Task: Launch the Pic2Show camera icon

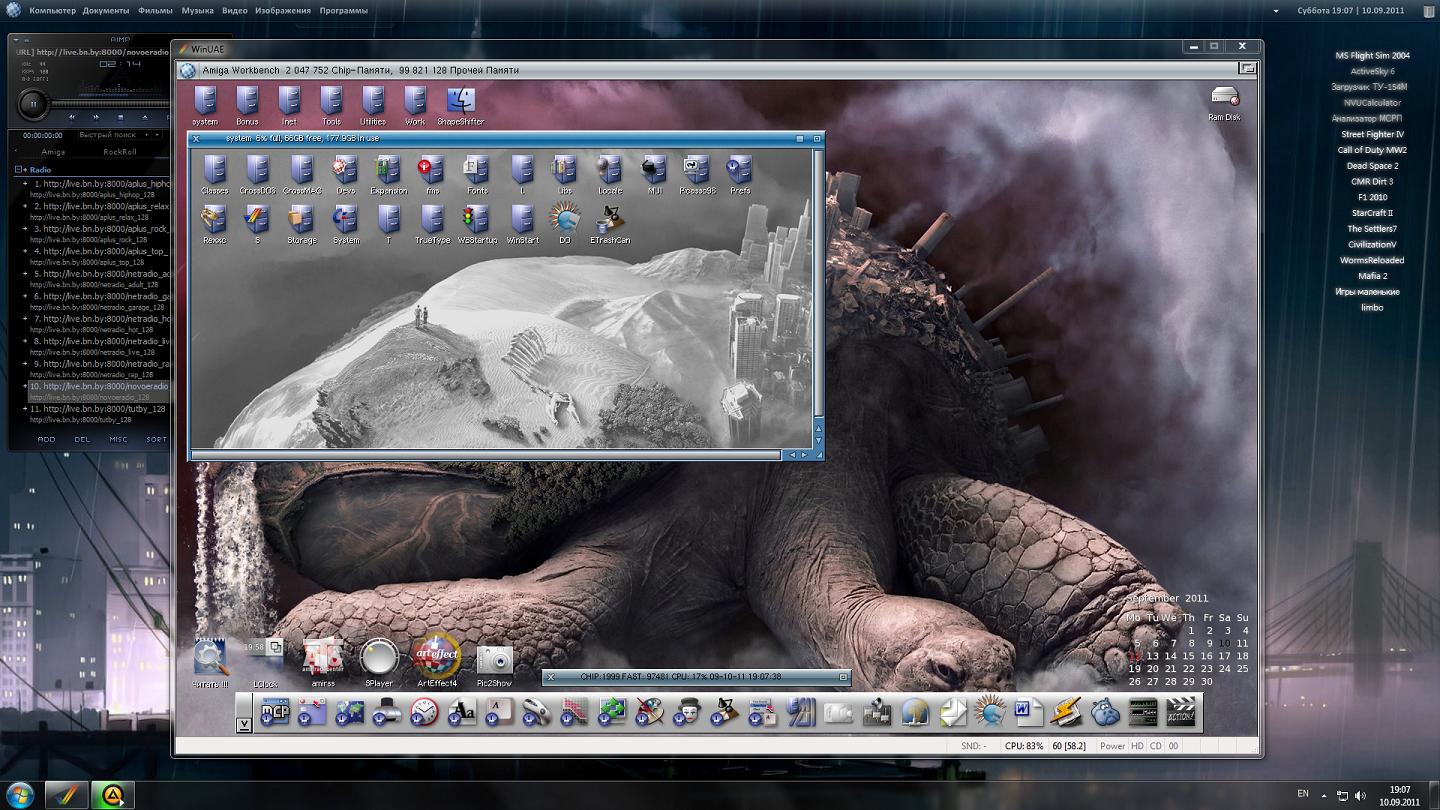Action: (x=494, y=664)
